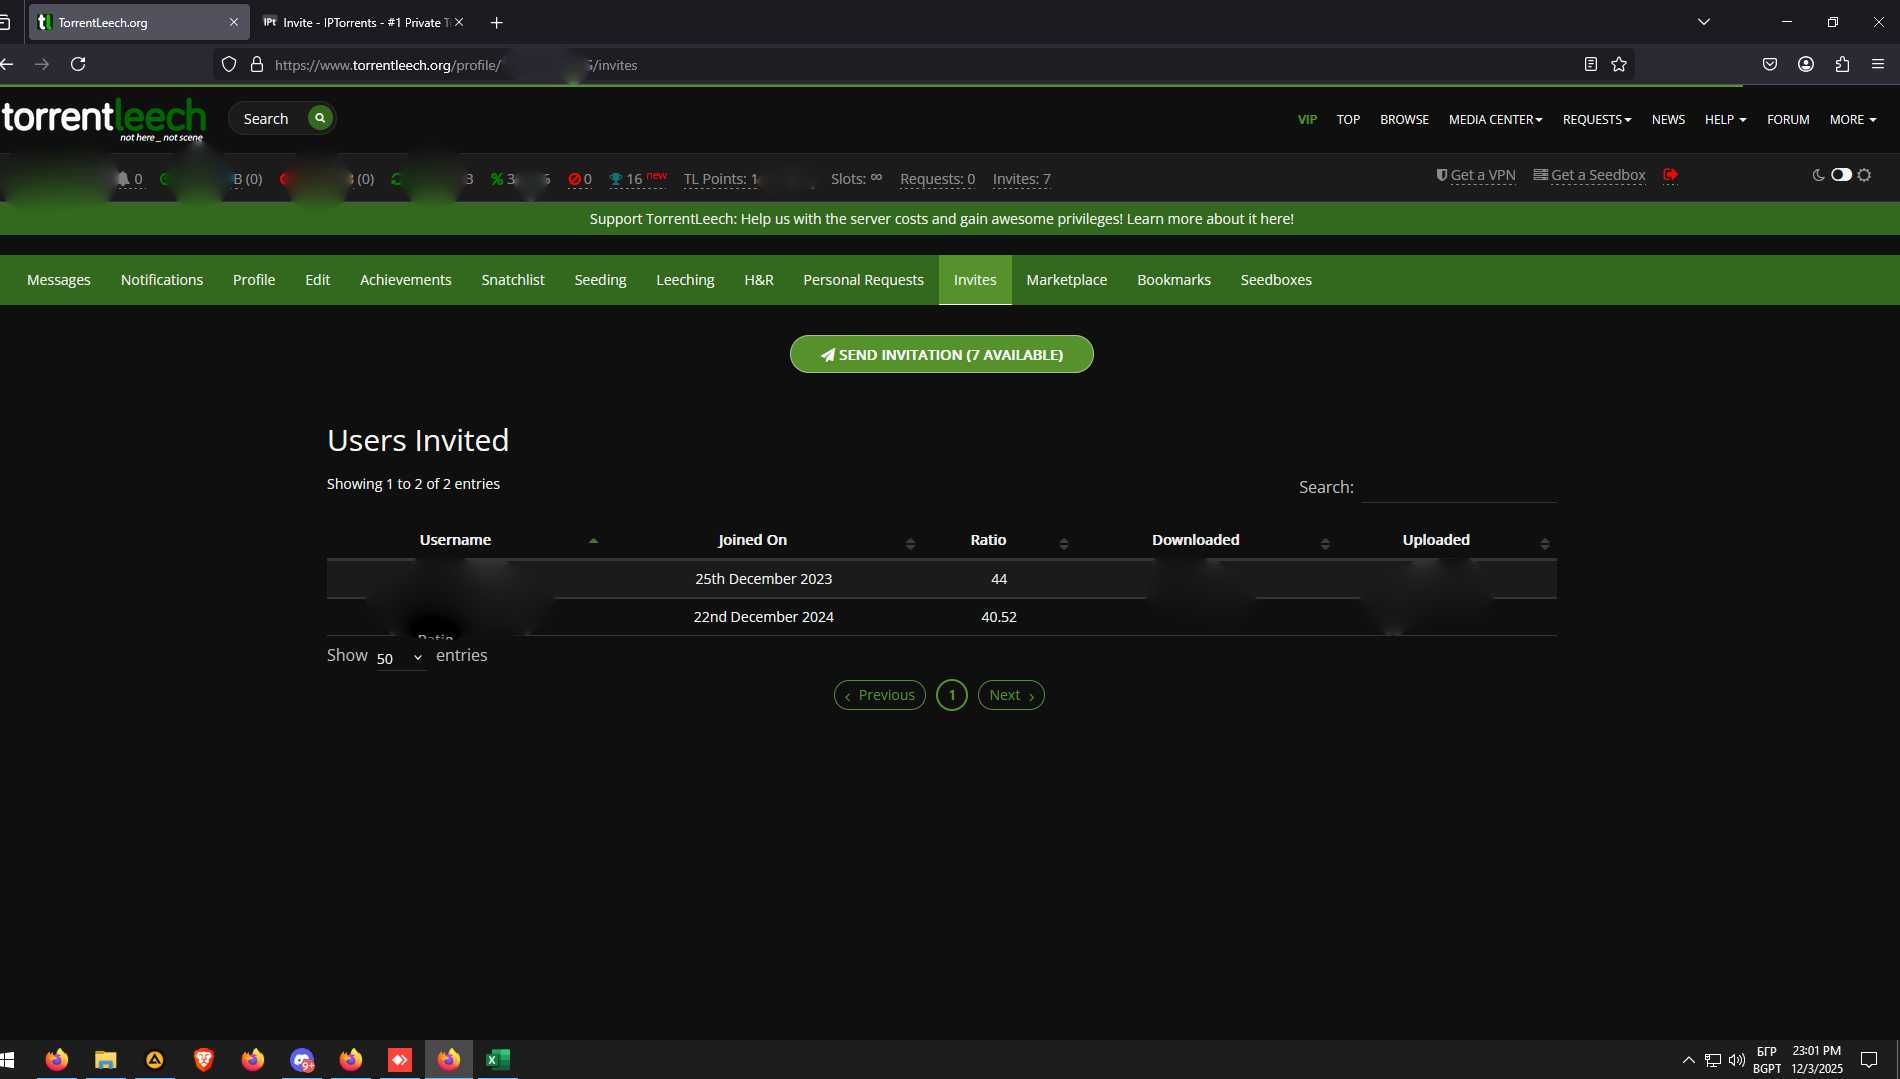The height and width of the screenshot is (1079, 1900).
Task: Open the browser extensions icon
Action: [1842, 64]
